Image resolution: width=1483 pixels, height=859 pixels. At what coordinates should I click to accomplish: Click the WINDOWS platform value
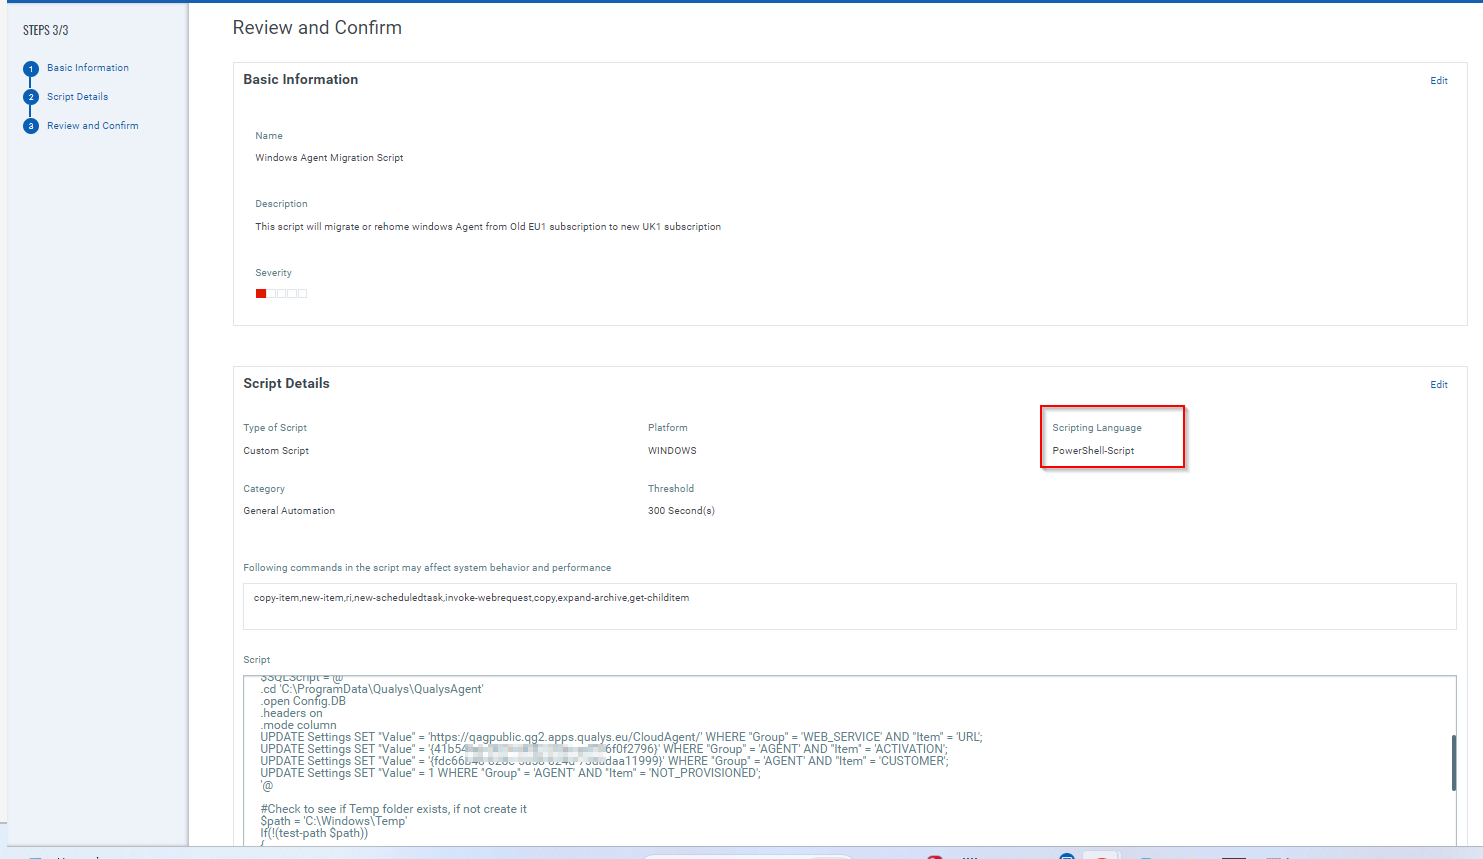[x=672, y=451]
